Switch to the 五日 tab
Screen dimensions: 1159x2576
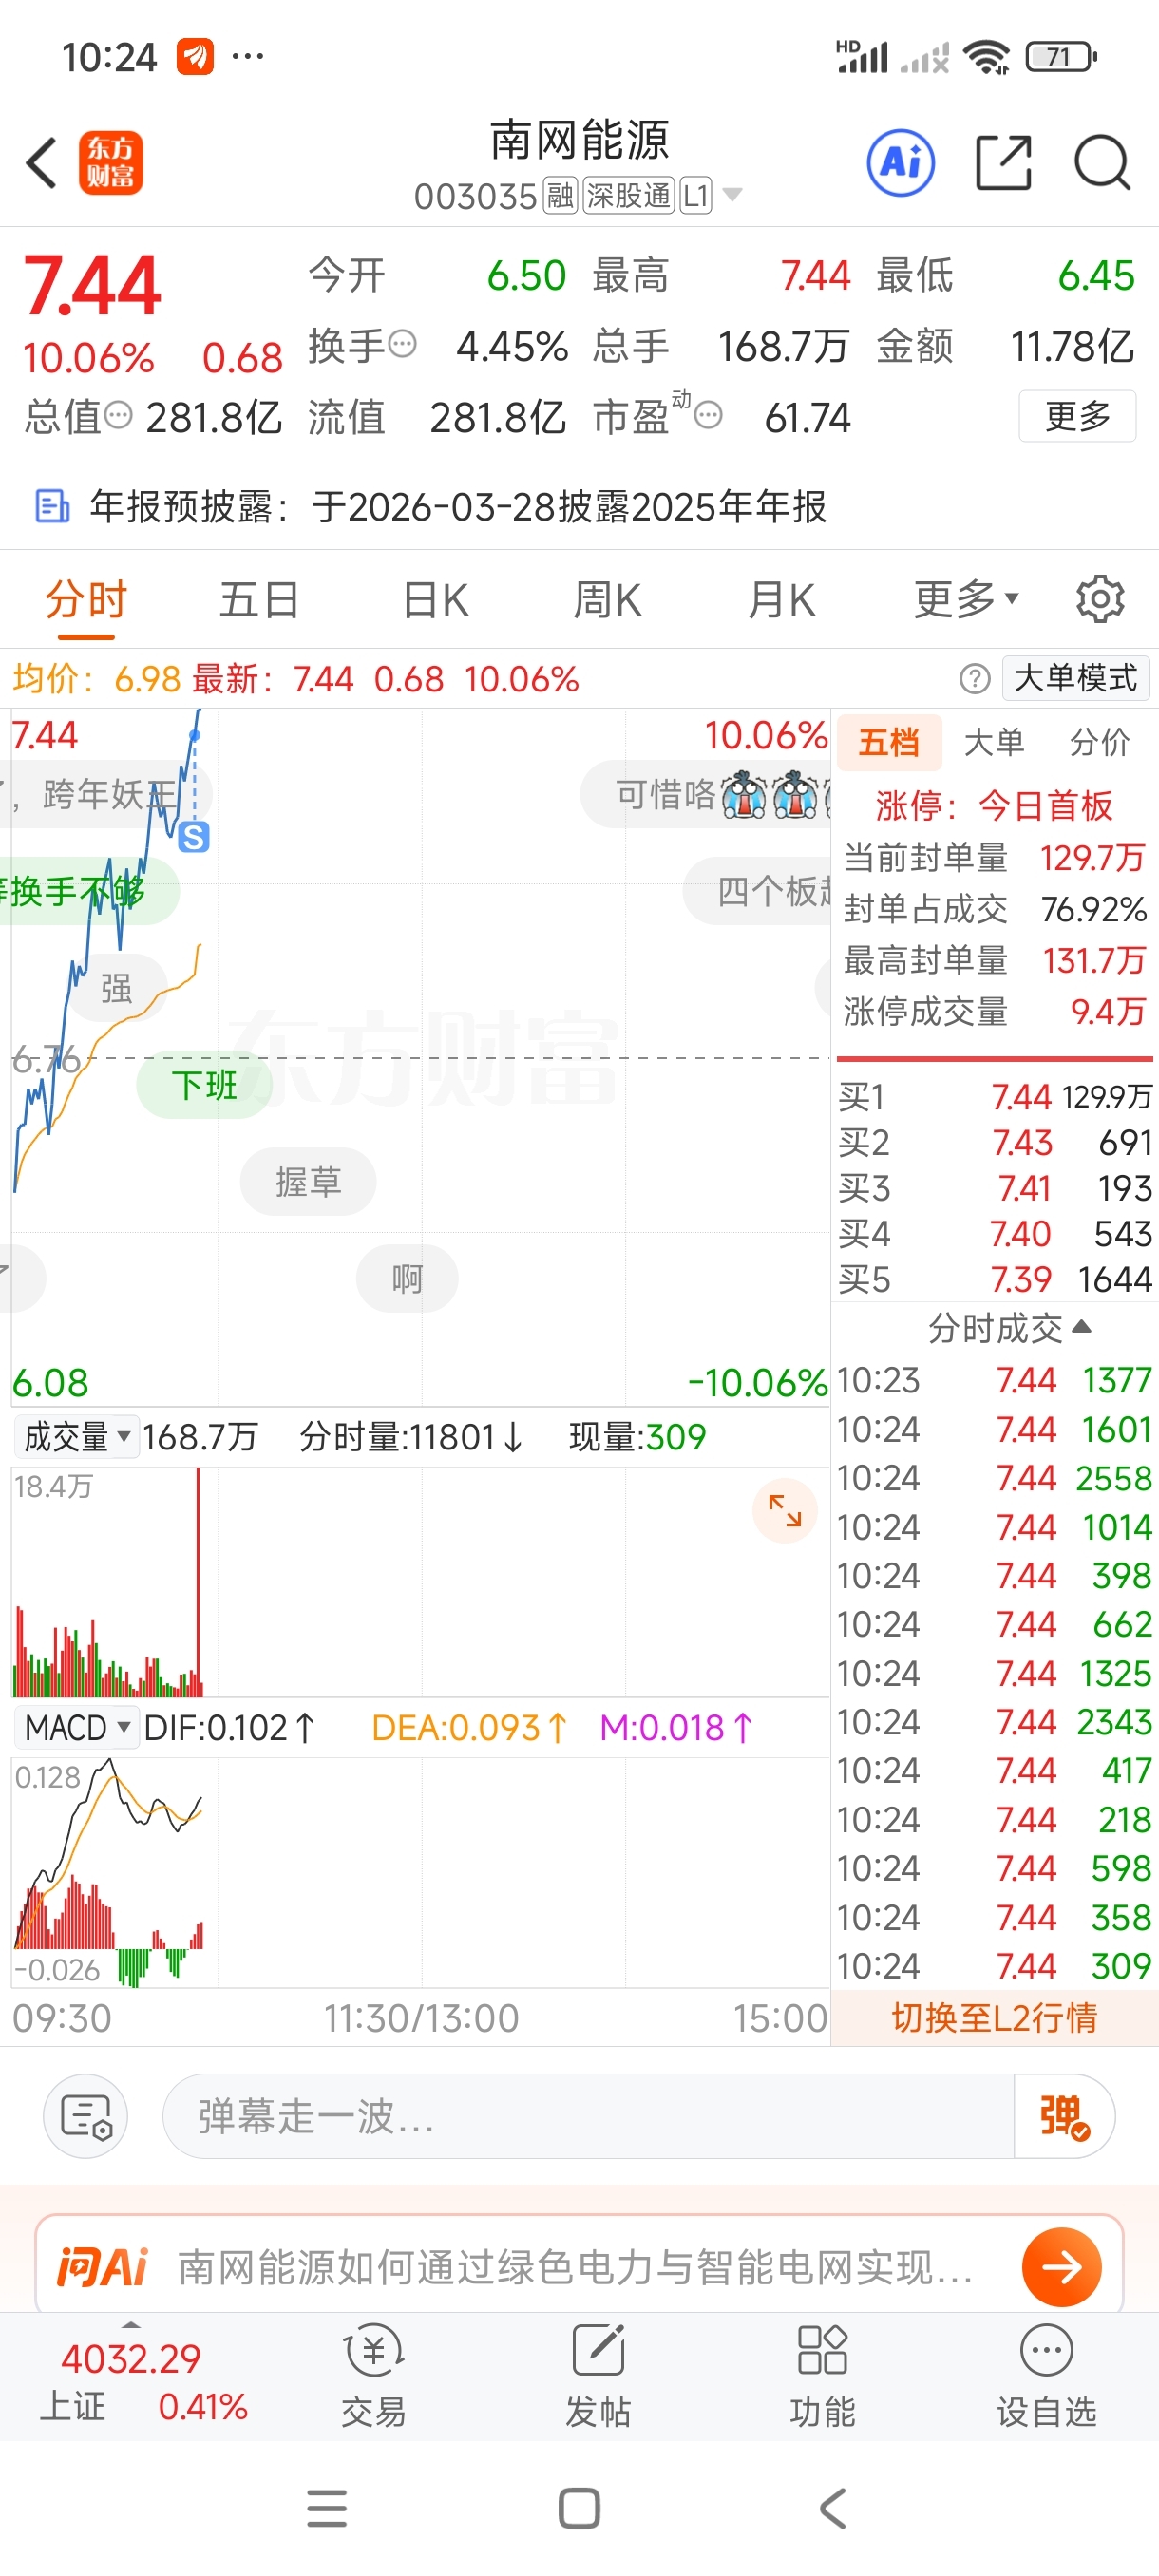tap(259, 601)
